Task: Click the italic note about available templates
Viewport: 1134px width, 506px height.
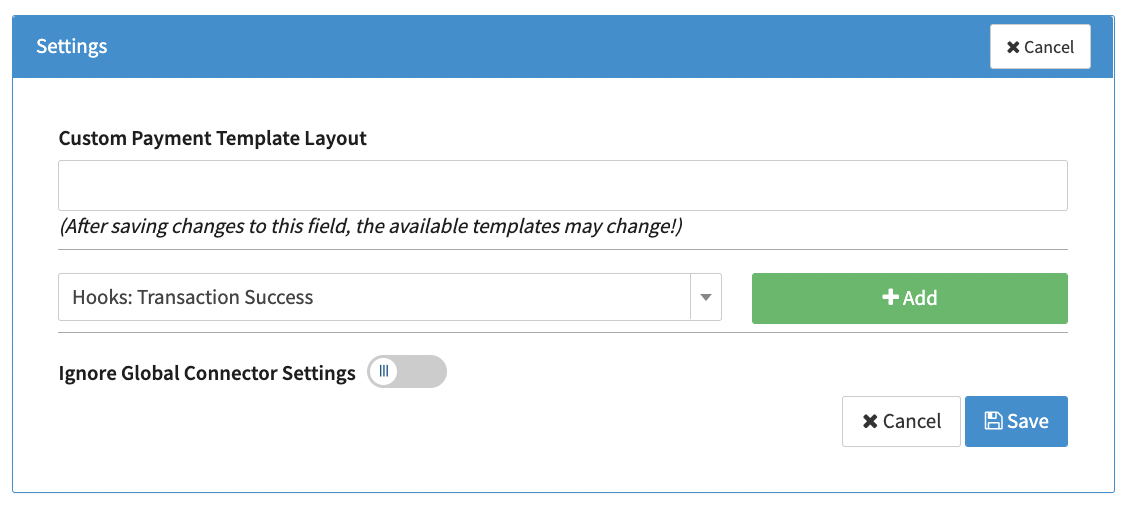Action: (371, 227)
